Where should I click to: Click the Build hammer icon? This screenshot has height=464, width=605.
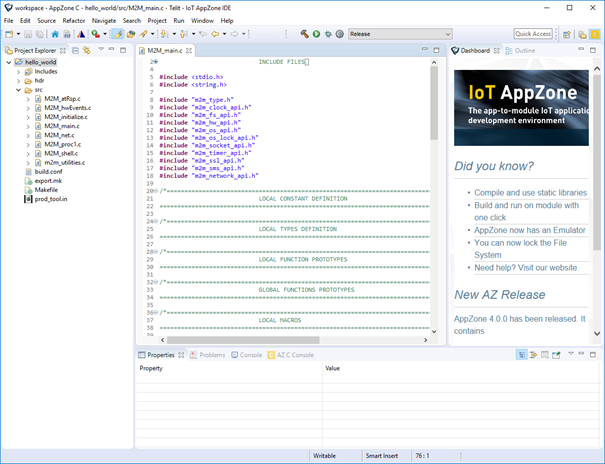[304, 34]
